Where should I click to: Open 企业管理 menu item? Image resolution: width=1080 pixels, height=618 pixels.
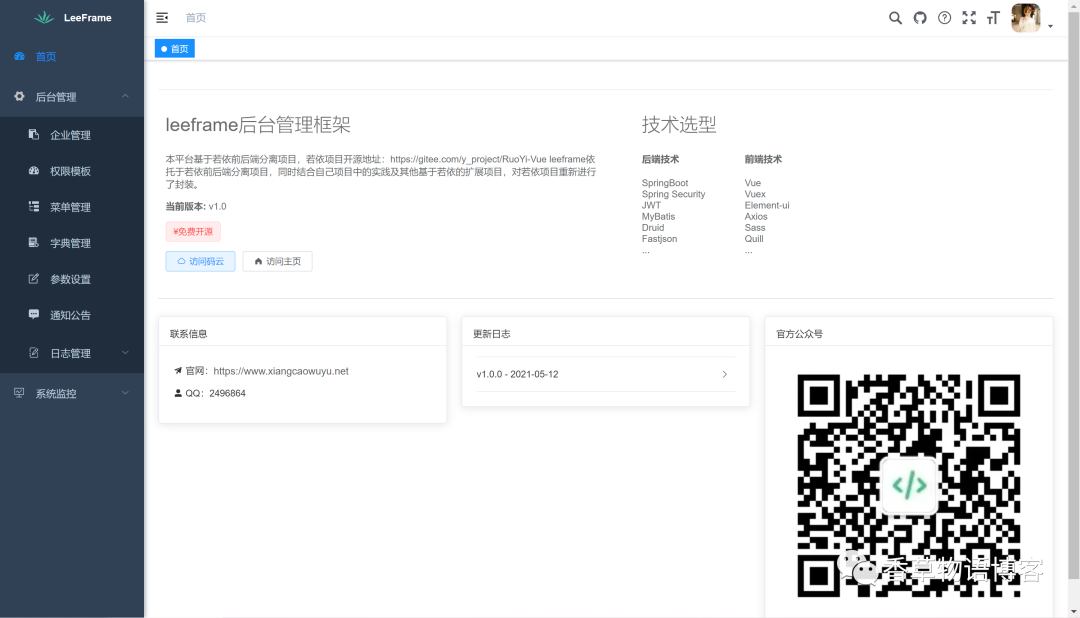[x=72, y=135]
